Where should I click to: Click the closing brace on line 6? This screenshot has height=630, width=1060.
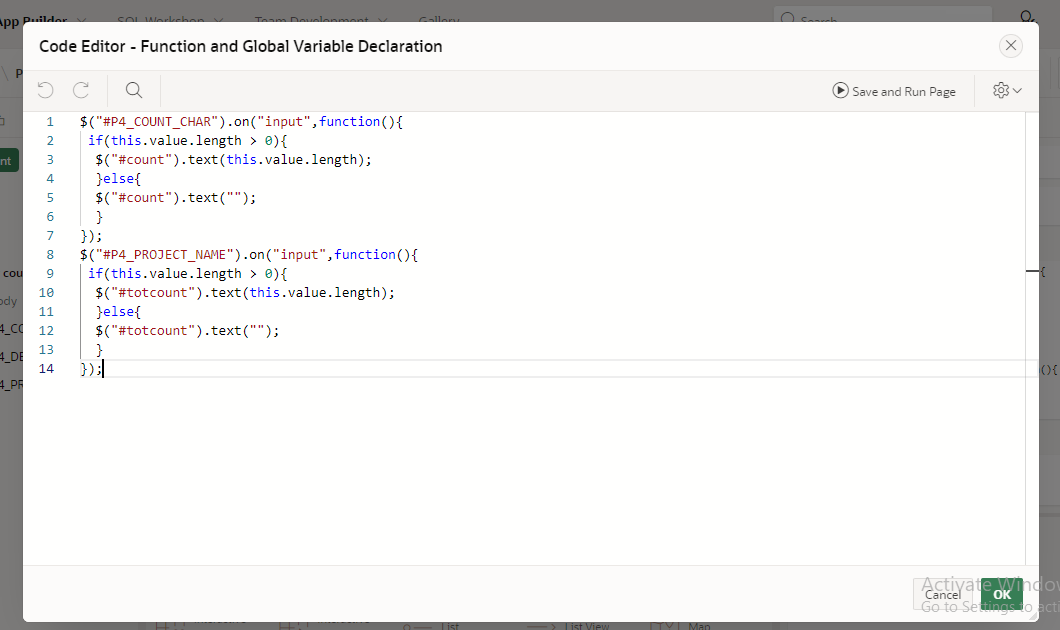click(x=99, y=217)
